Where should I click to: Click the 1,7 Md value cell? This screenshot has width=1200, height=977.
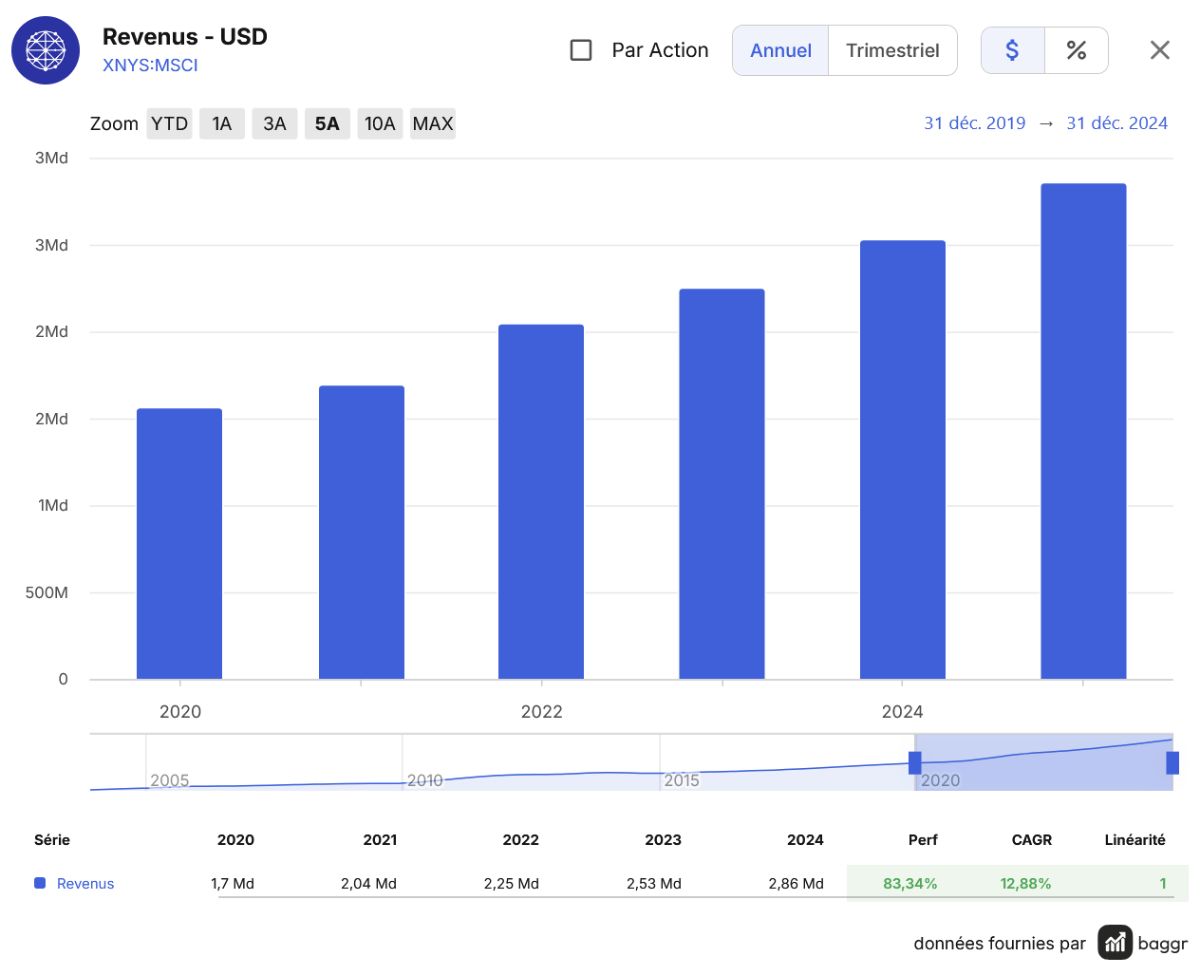pyautogui.click(x=232, y=884)
